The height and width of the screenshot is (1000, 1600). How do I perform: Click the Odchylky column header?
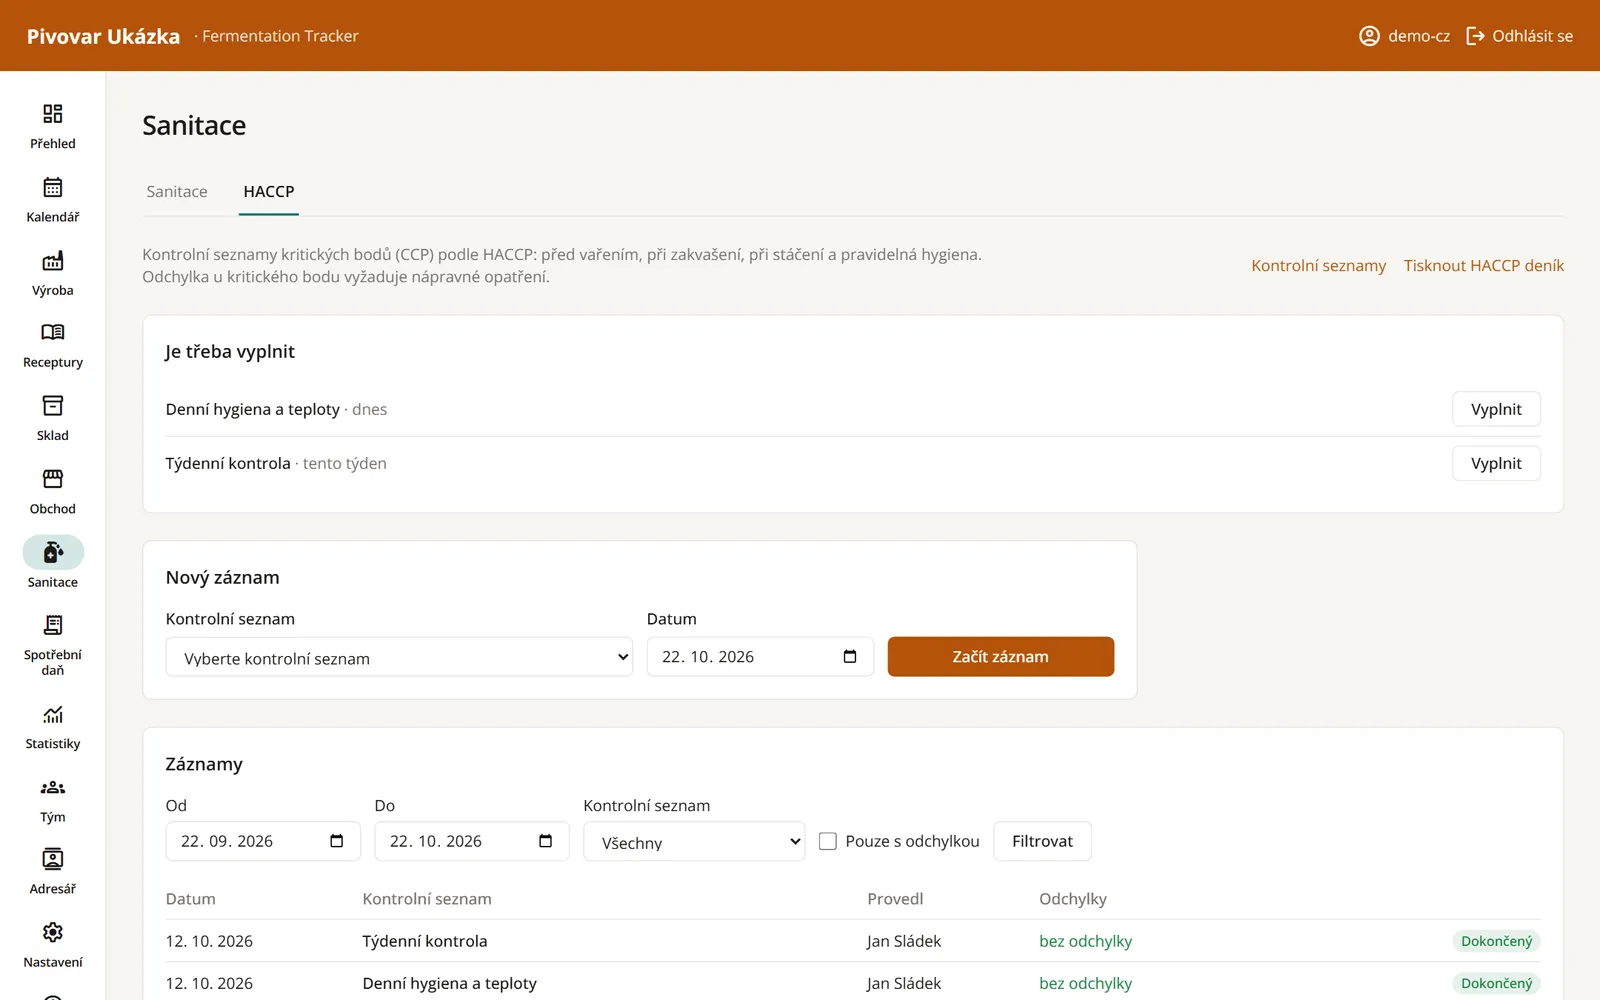[1073, 899]
